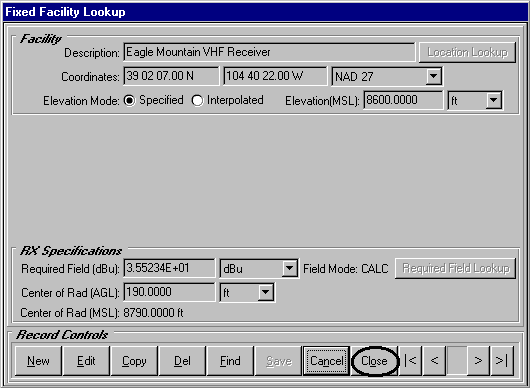The image size is (530, 388).
Task: Open Find in Record Controls
Action: point(230,361)
